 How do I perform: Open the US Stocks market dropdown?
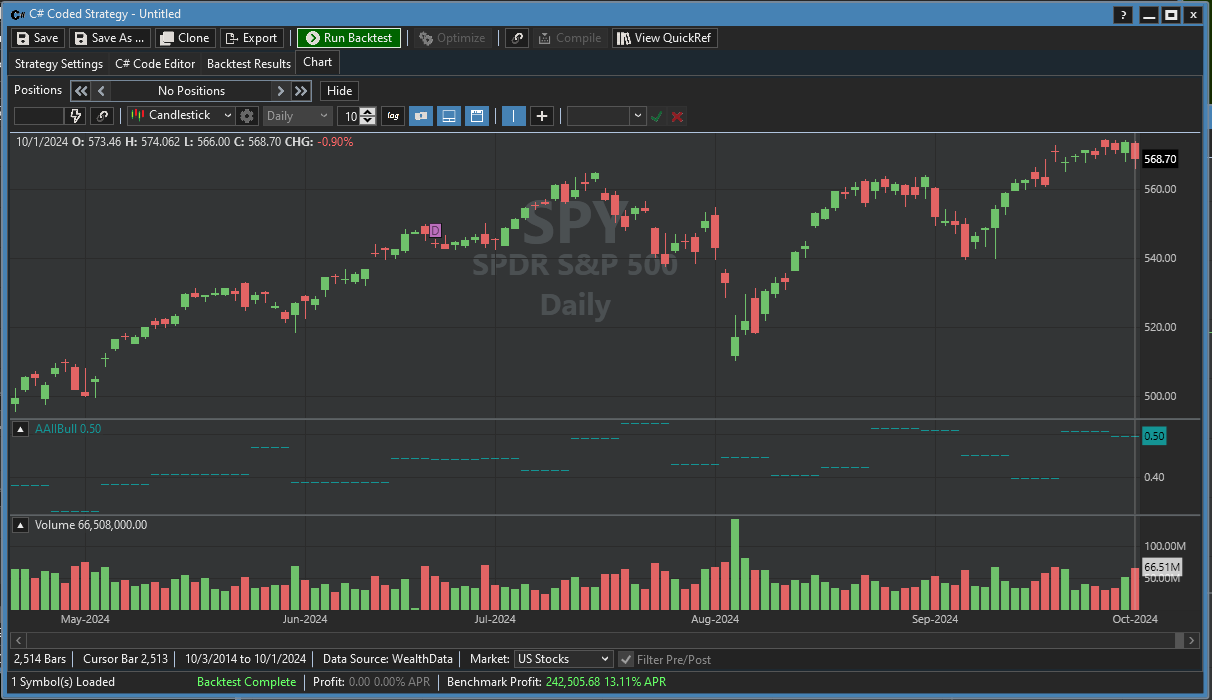click(562, 659)
